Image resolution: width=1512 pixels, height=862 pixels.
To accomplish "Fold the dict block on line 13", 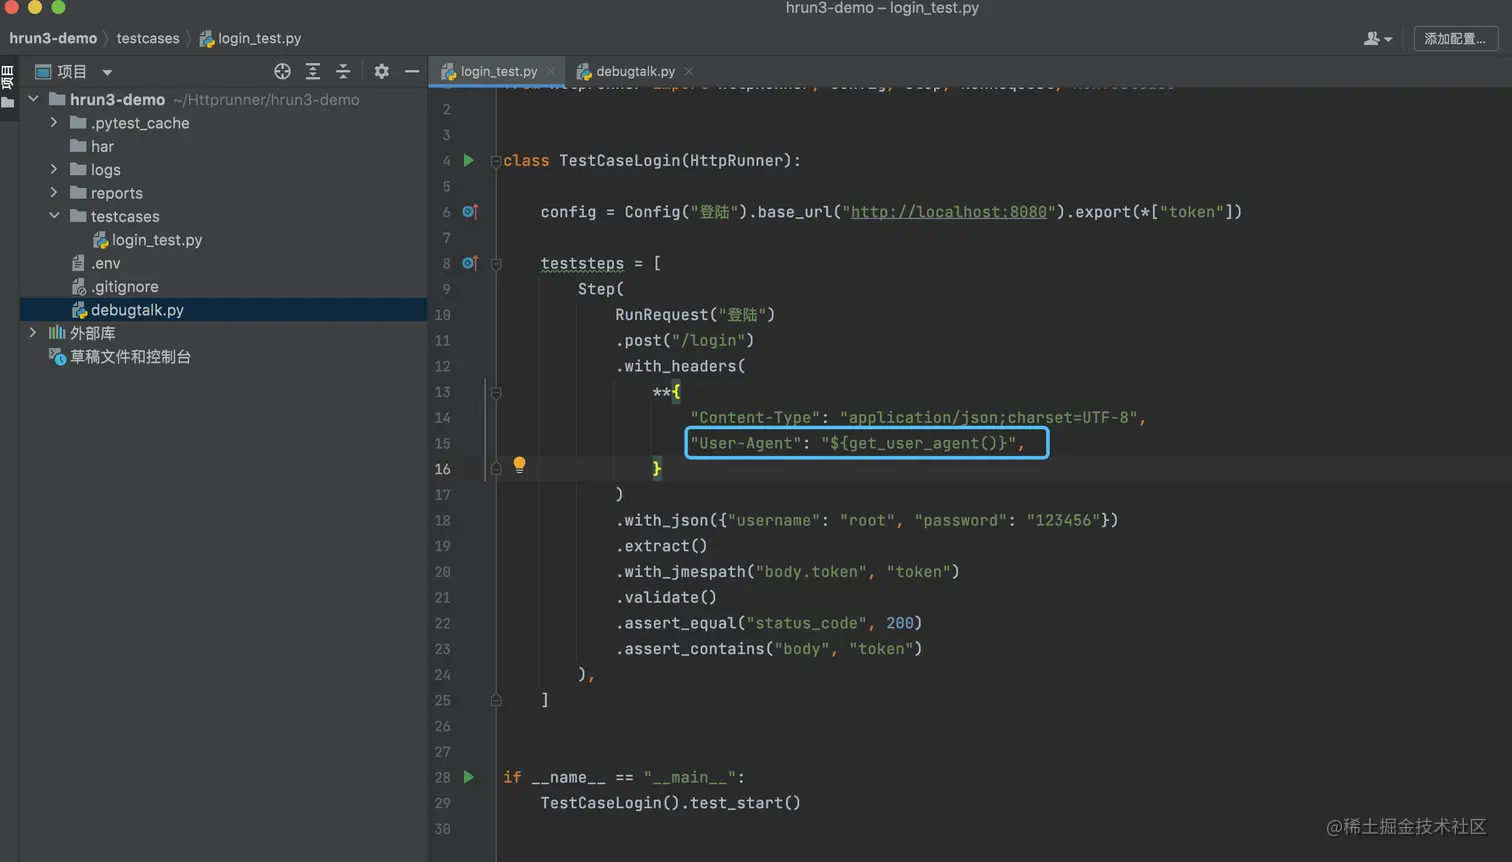I will click(x=496, y=393).
